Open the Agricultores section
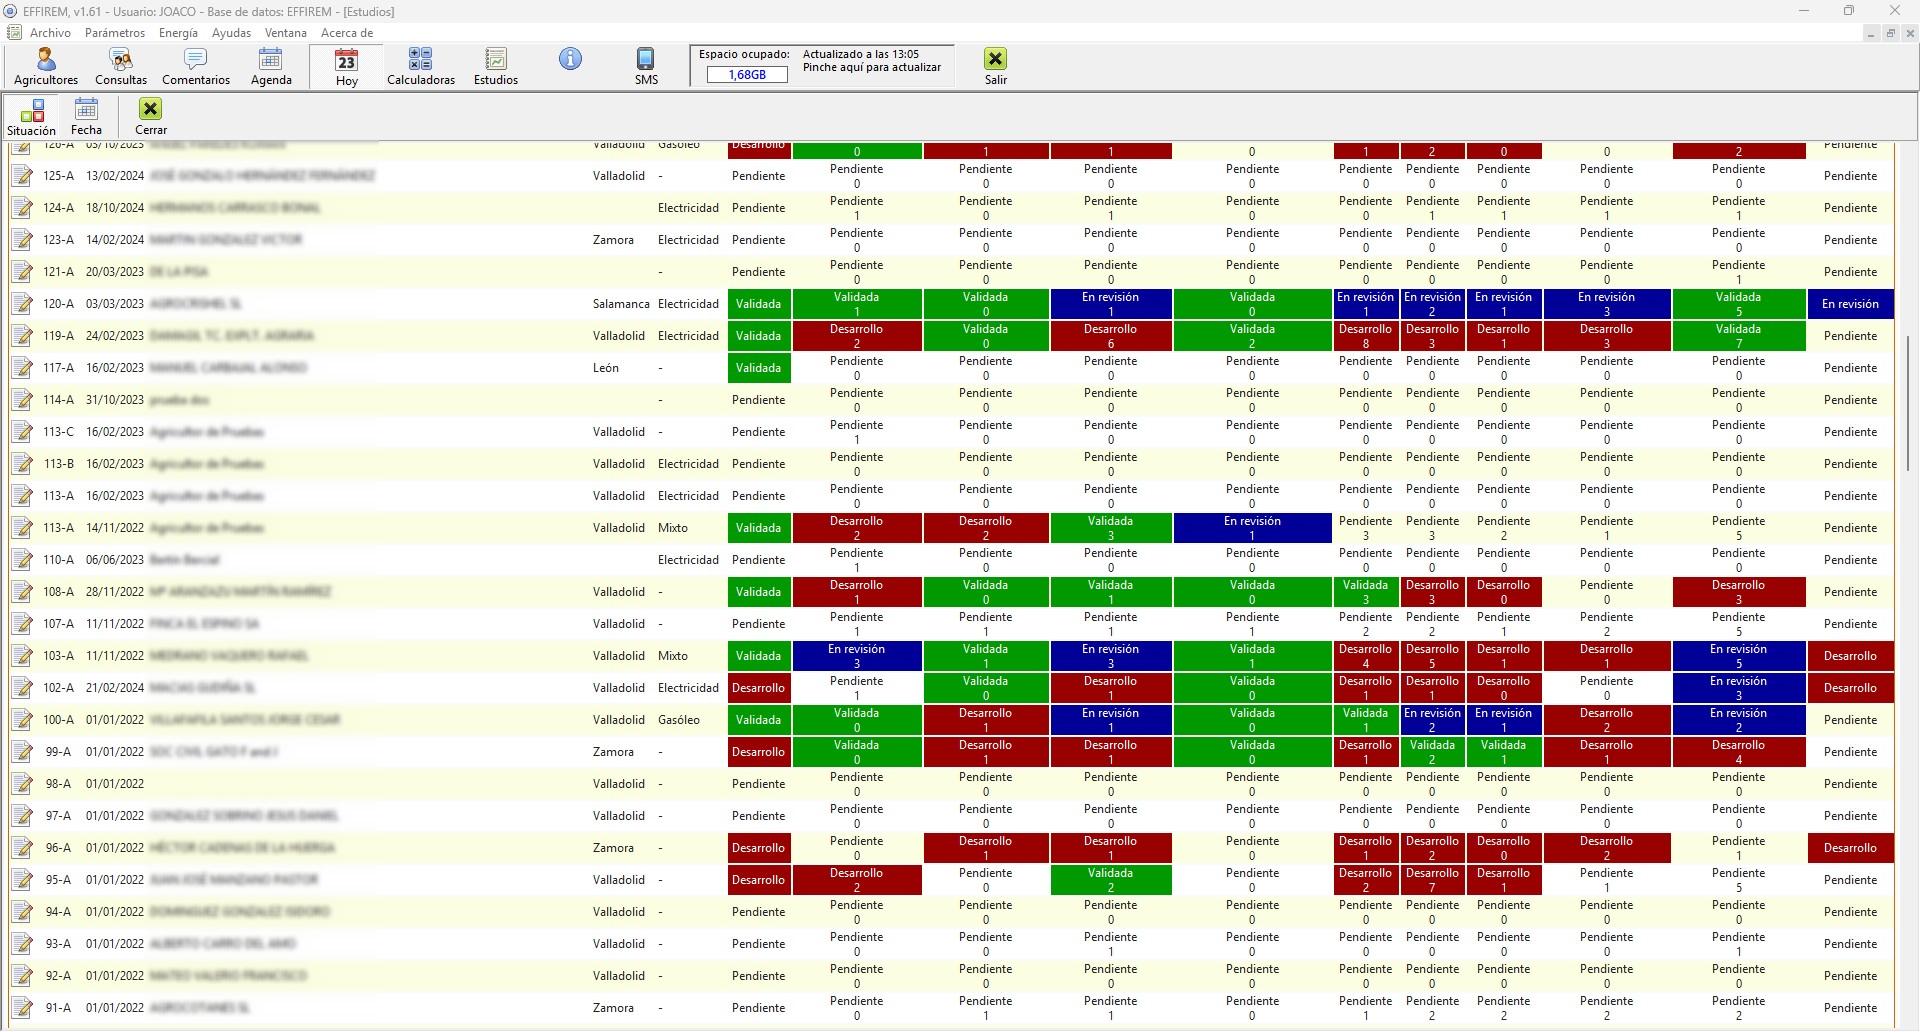The image size is (1920, 1032). (46, 66)
